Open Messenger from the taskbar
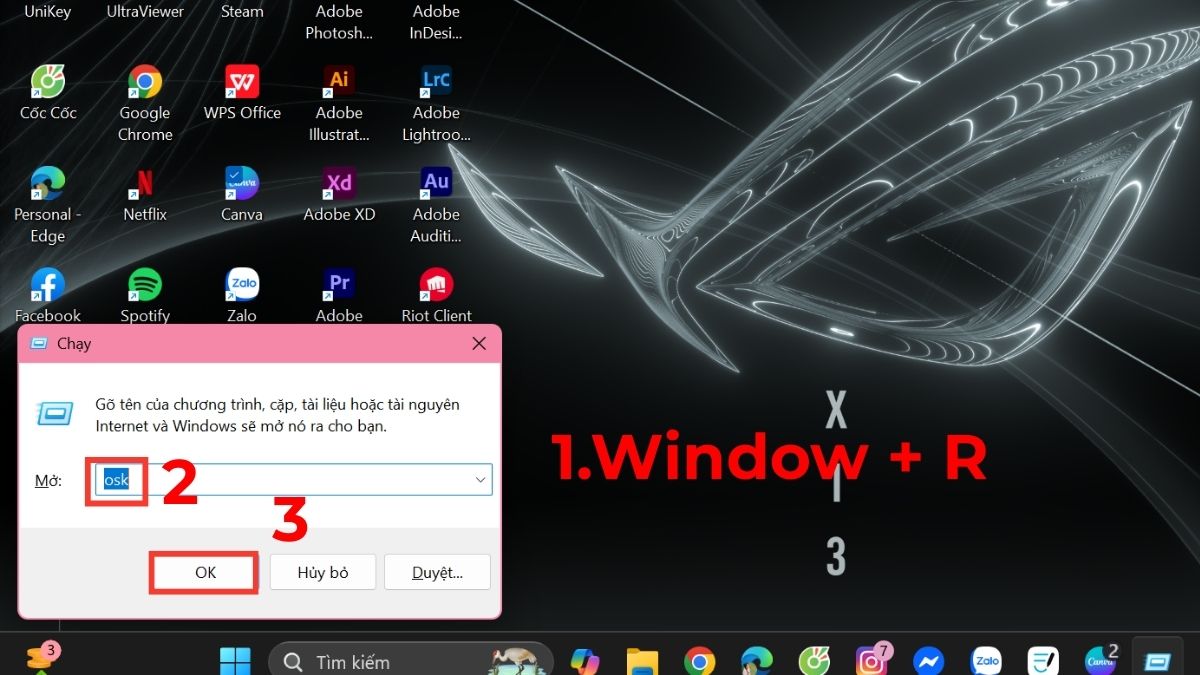Image resolution: width=1200 pixels, height=675 pixels. coord(928,660)
